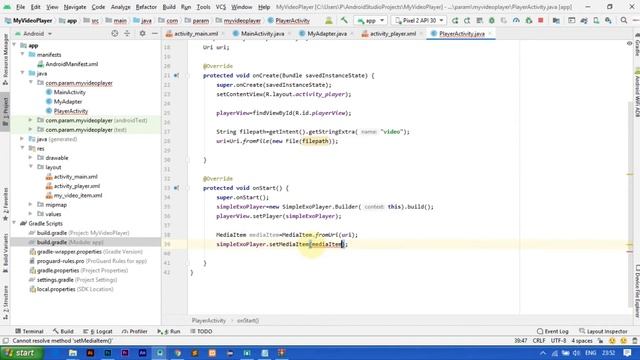The height and width of the screenshot is (360, 640).
Task: Click the ENG language indicator in taskbar
Action: 591,353
